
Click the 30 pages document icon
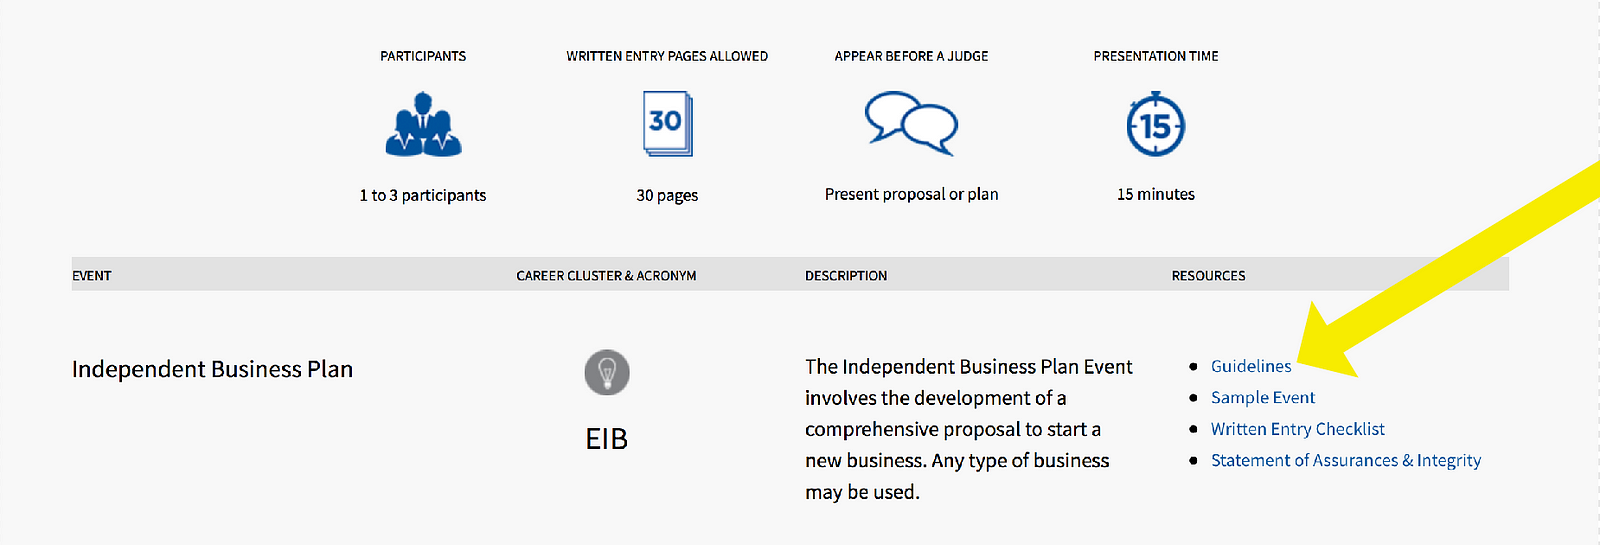point(667,124)
